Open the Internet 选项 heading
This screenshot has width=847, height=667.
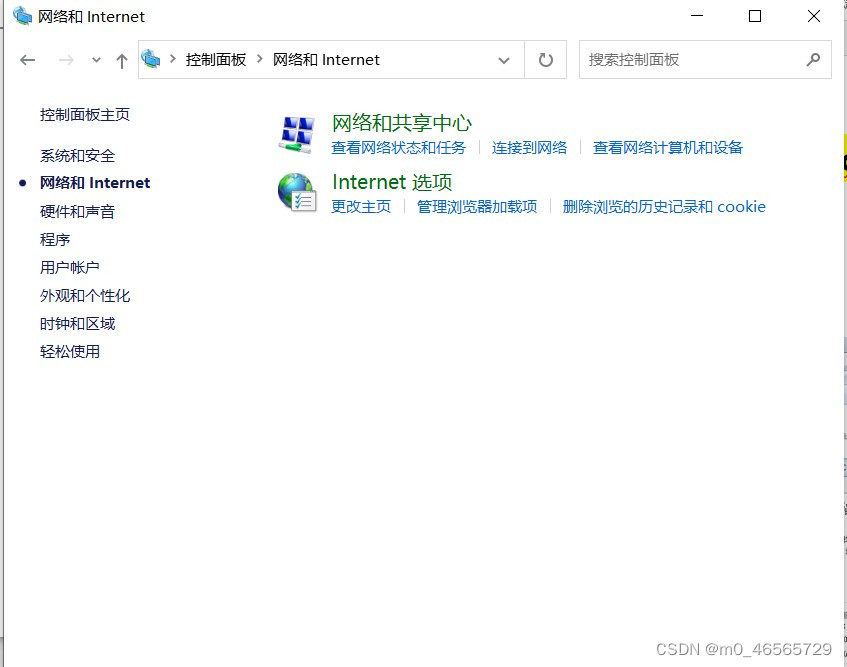(392, 182)
